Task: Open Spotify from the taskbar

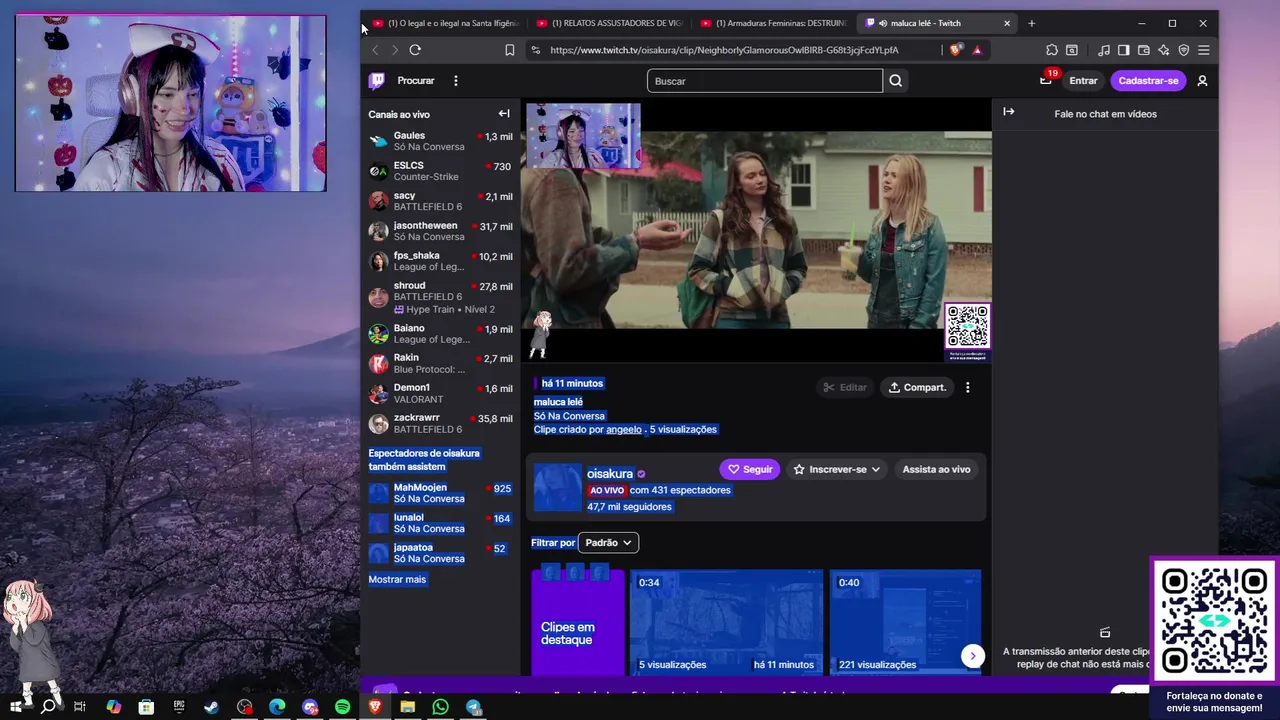Action: pyautogui.click(x=342, y=707)
